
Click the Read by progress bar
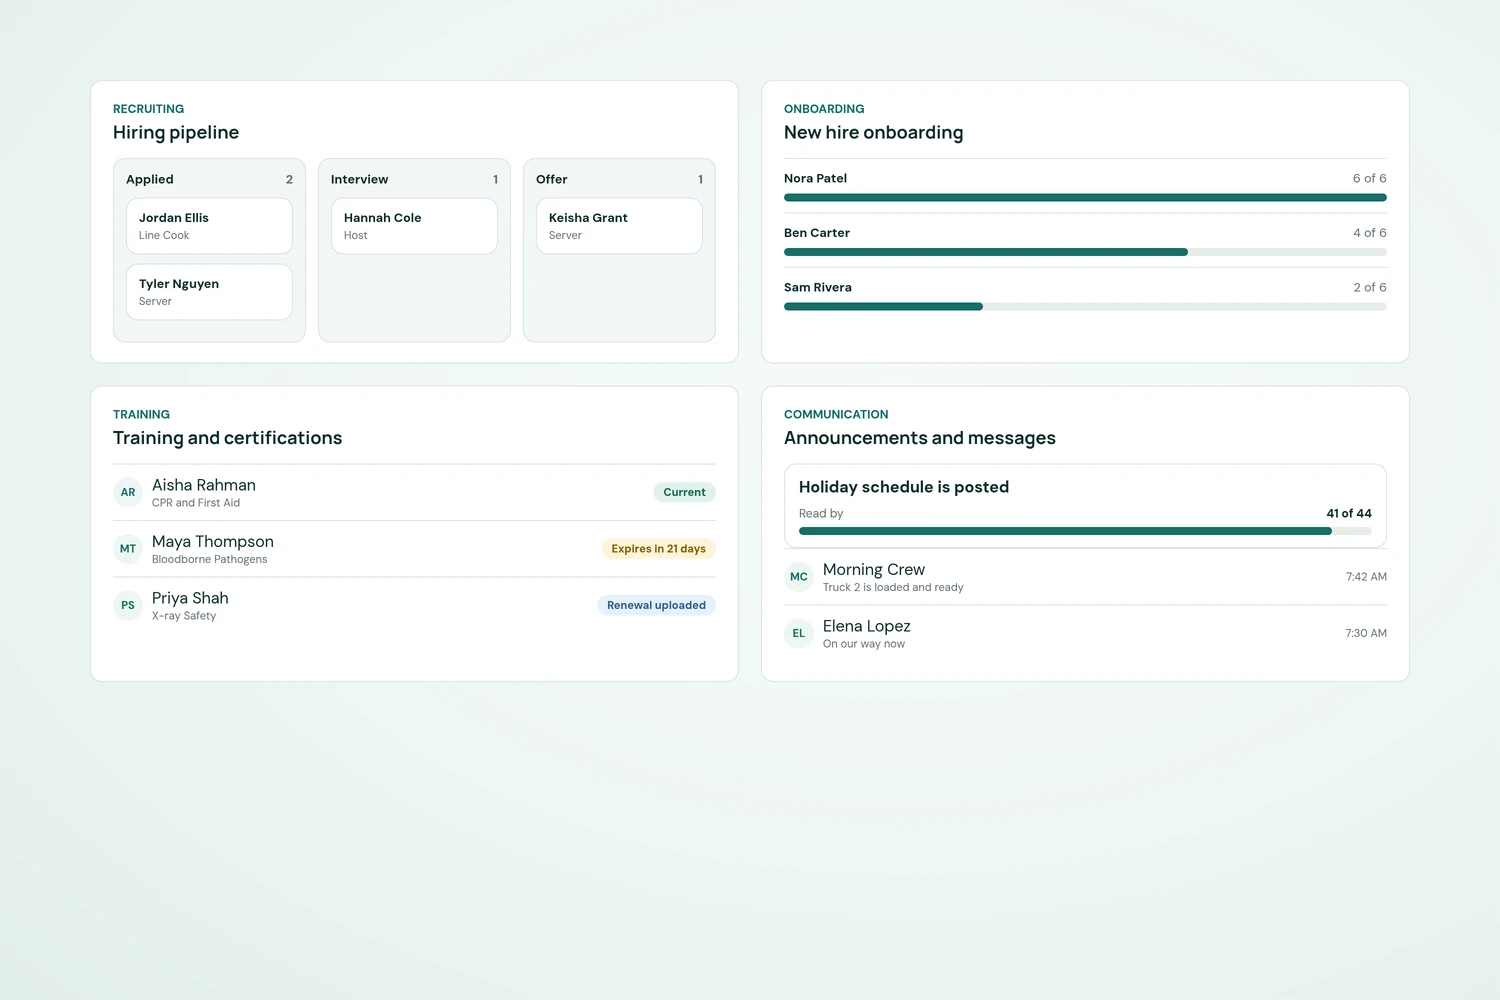(1085, 531)
